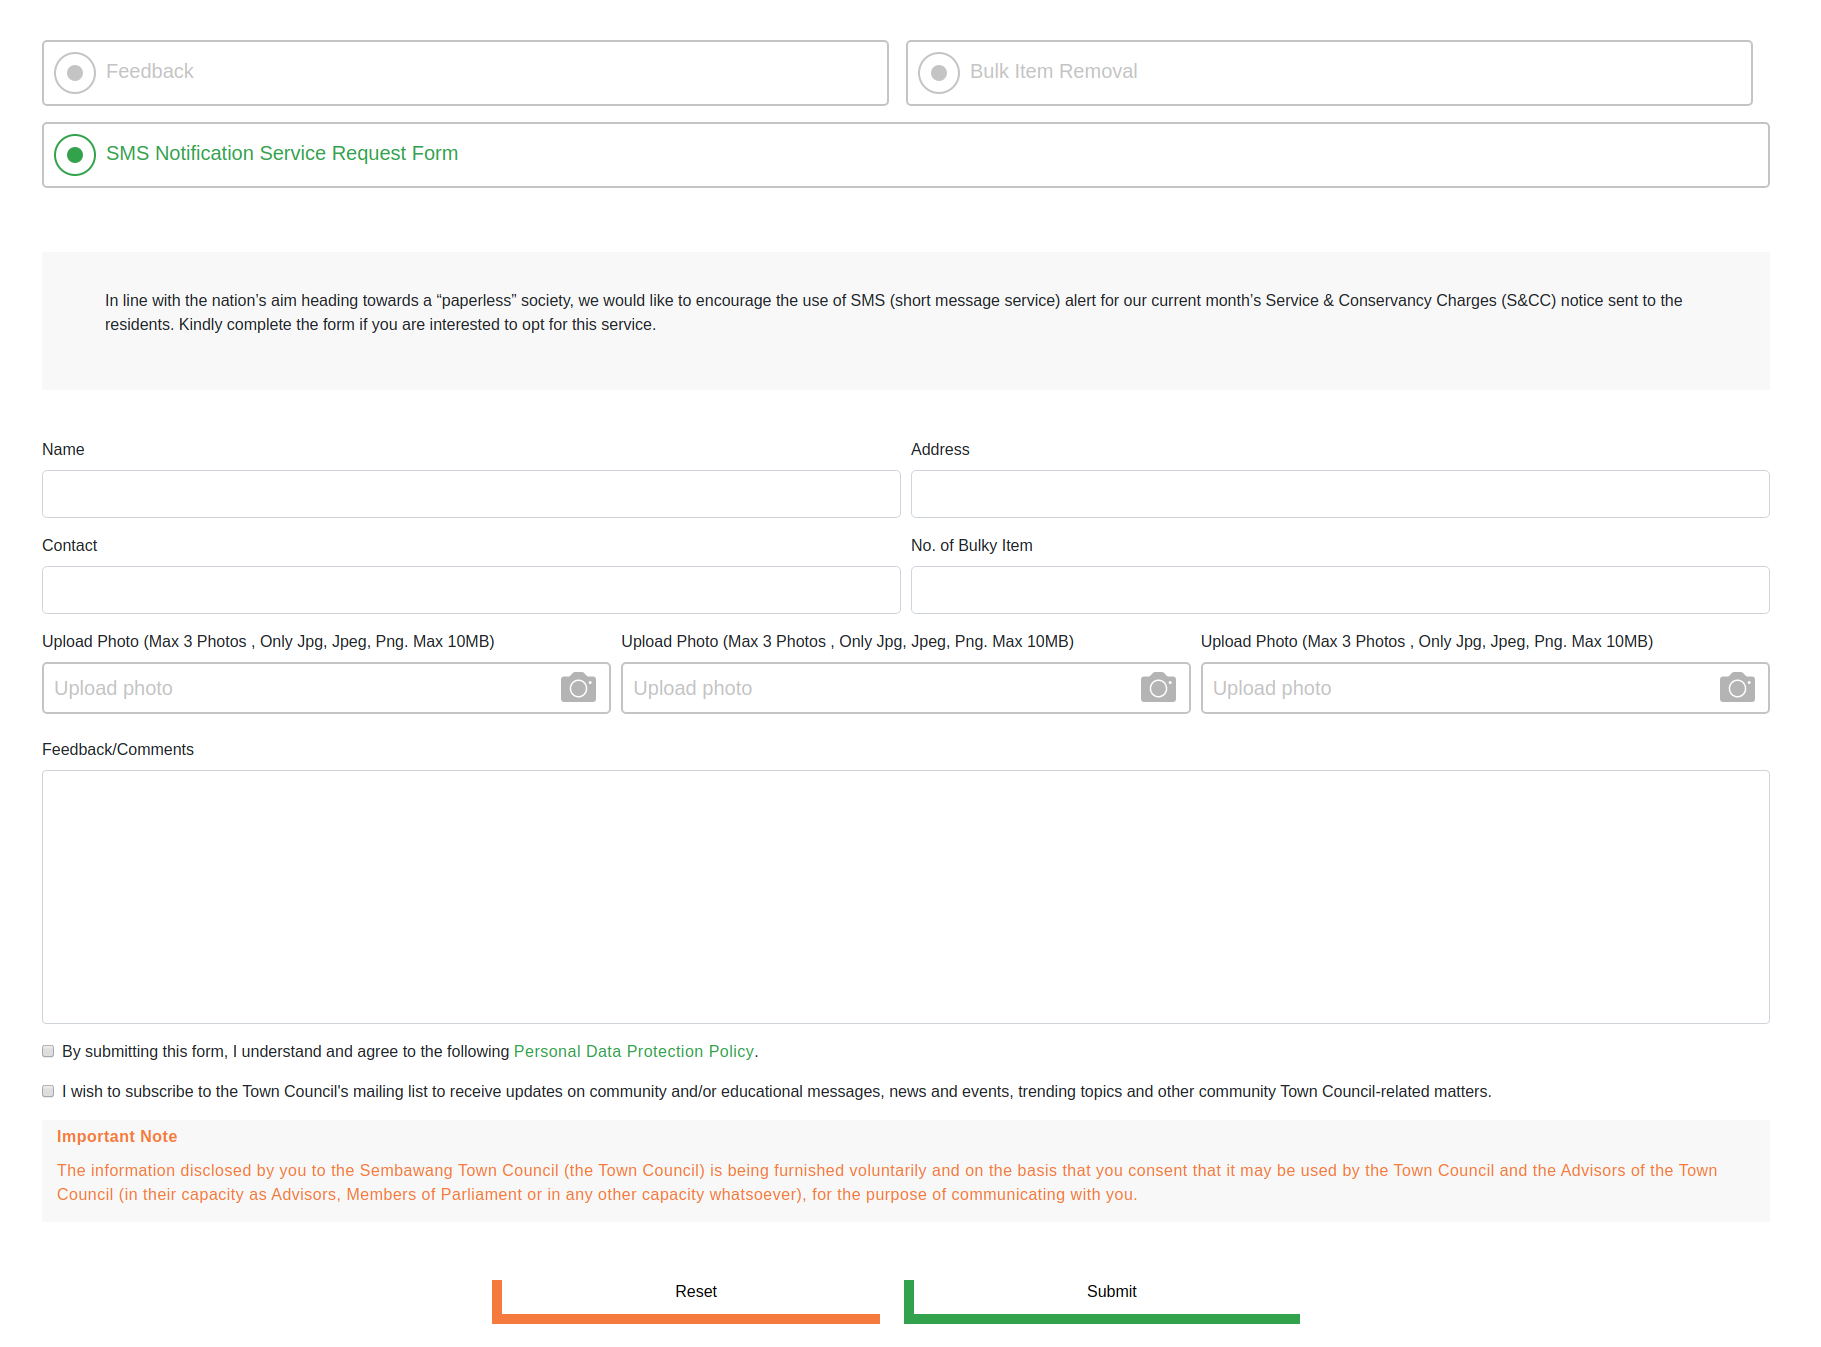The image size is (1821, 1347).
Task: Click into the Contact text field
Action: tap(471, 590)
